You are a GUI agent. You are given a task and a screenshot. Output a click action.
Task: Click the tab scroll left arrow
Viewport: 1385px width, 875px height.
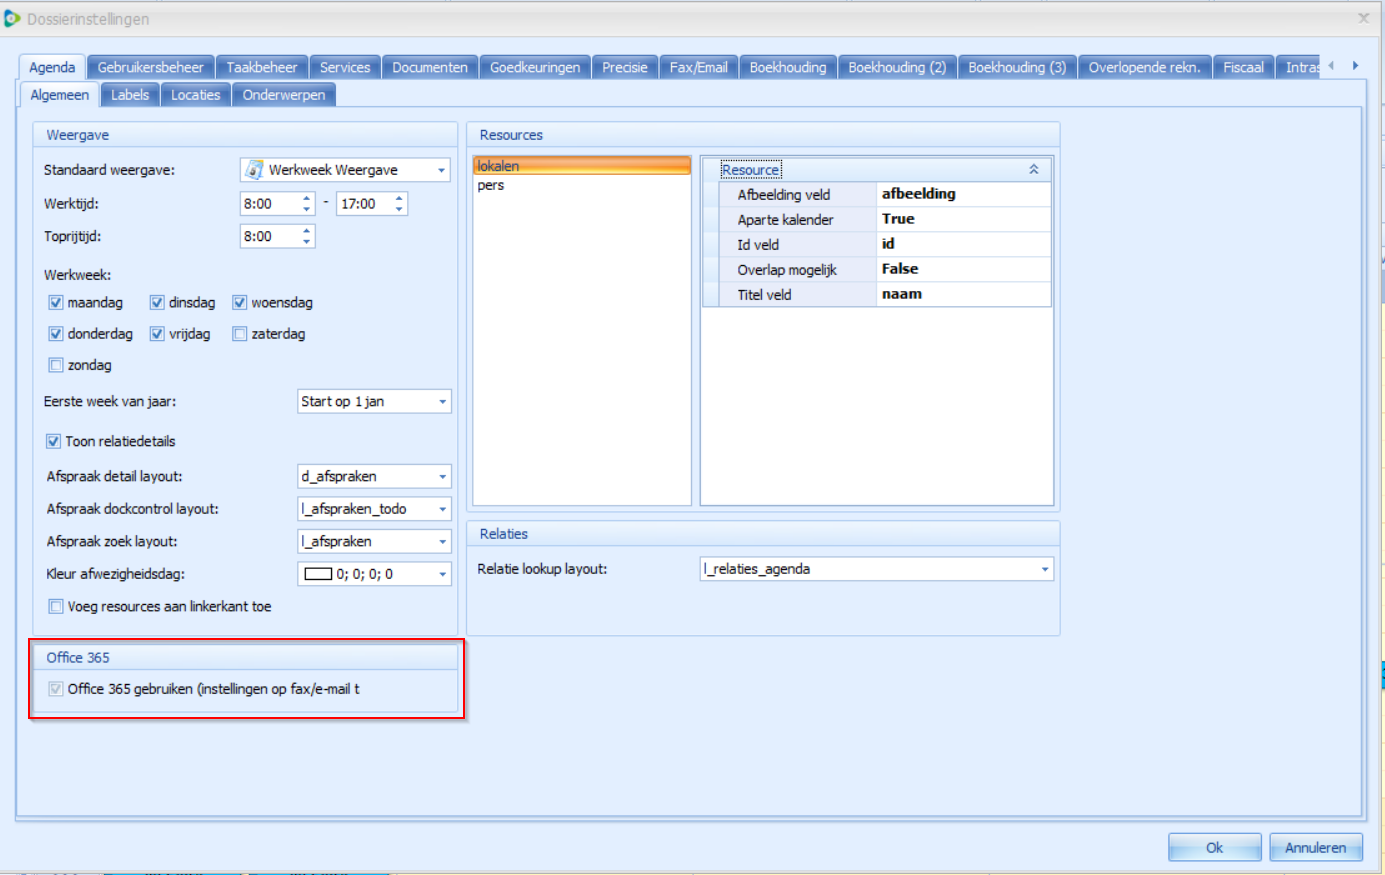click(x=1331, y=66)
